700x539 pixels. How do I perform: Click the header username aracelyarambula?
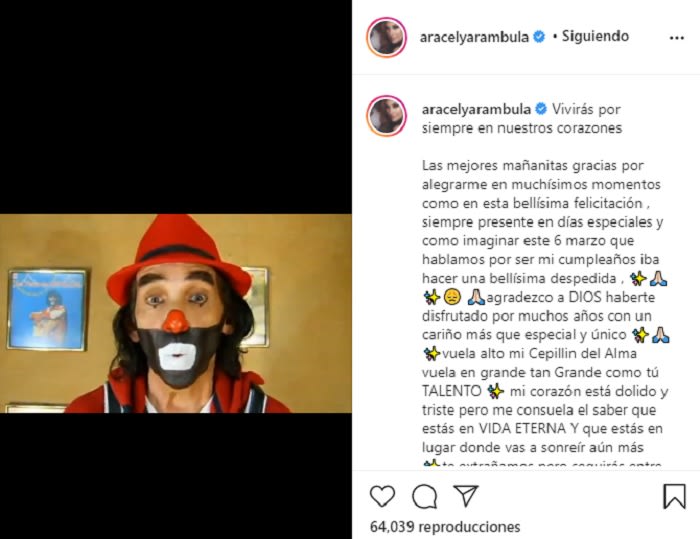474,37
